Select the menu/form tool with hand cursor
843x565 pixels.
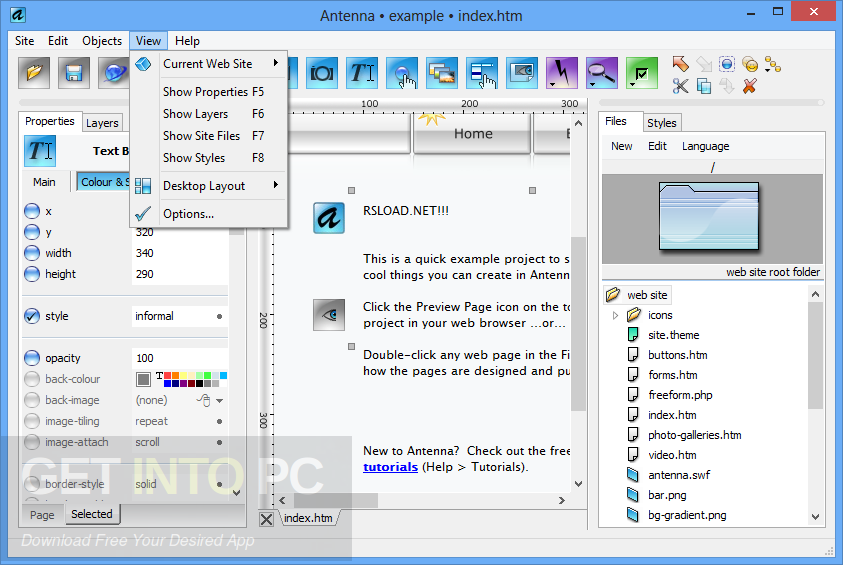click(x=482, y=73)
